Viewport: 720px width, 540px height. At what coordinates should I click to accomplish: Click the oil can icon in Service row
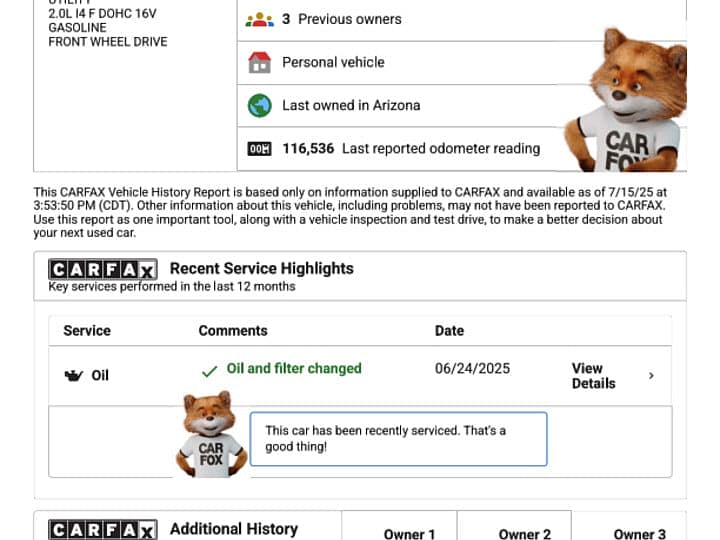click(73, 376)
